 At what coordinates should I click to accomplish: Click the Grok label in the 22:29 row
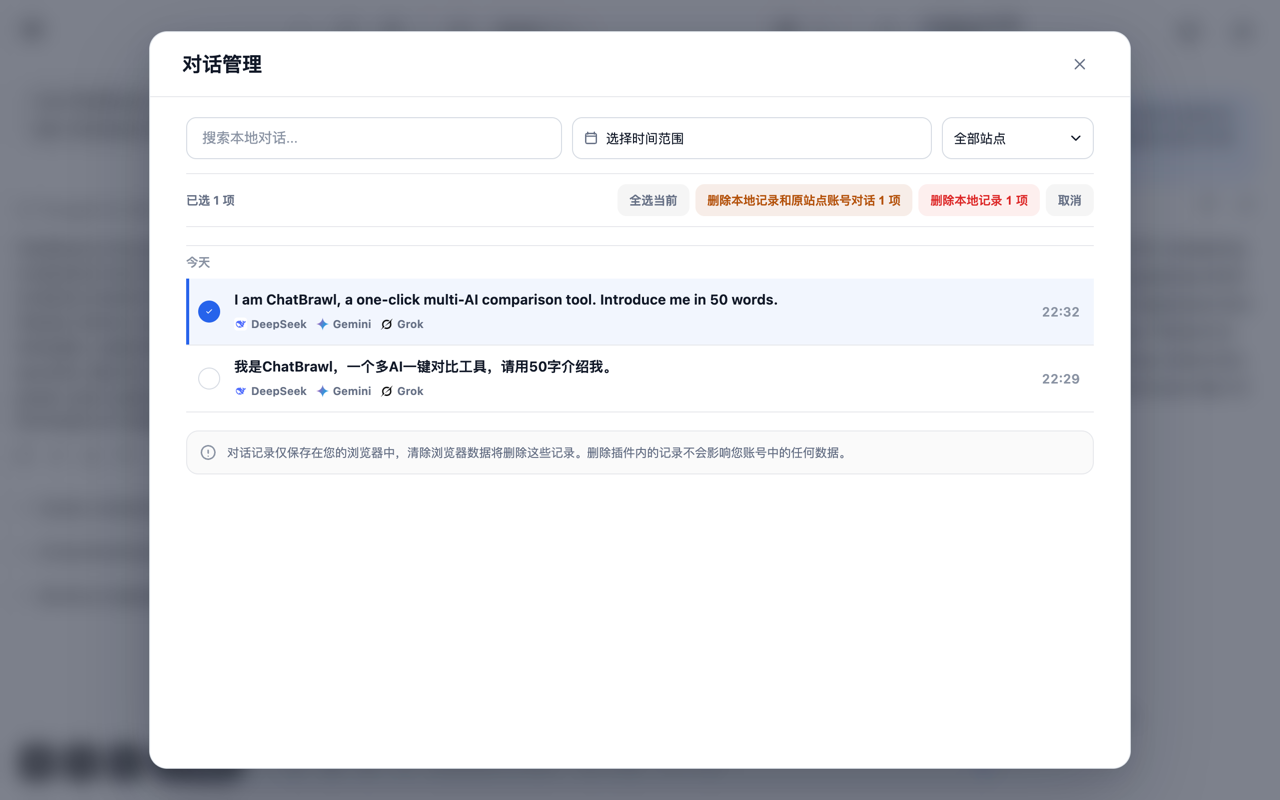410,391
